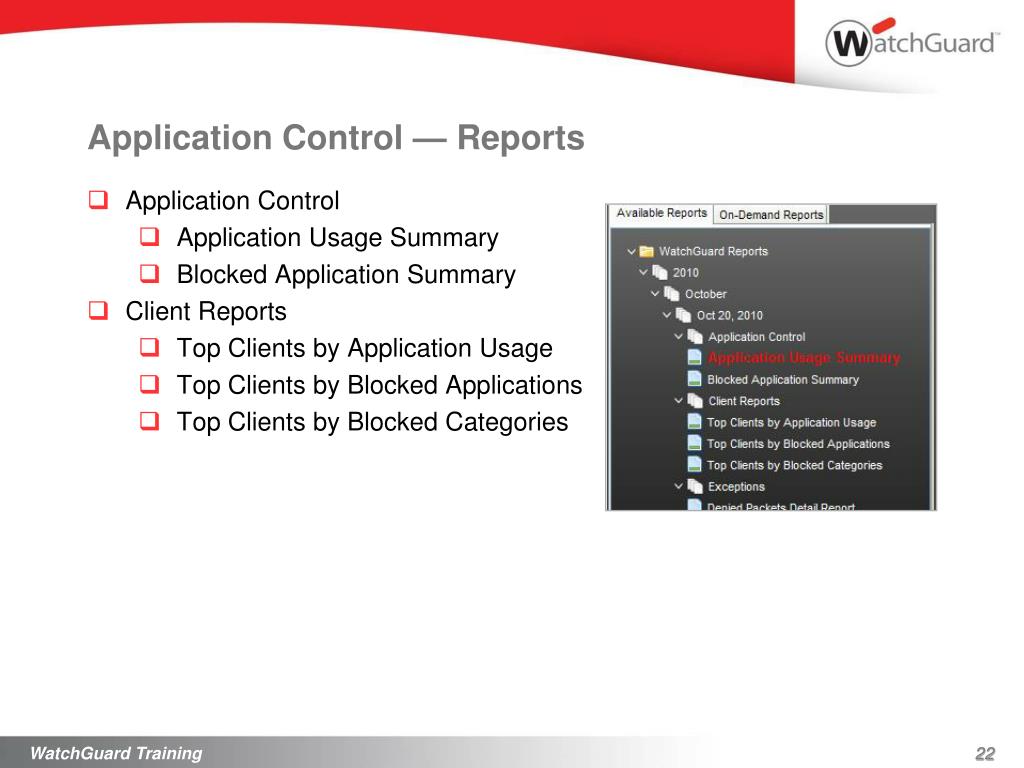Collapse the 2010 year node
The width and height of the screenshot is (1024, 768).
pyautogui.click(x=643, y=272)
